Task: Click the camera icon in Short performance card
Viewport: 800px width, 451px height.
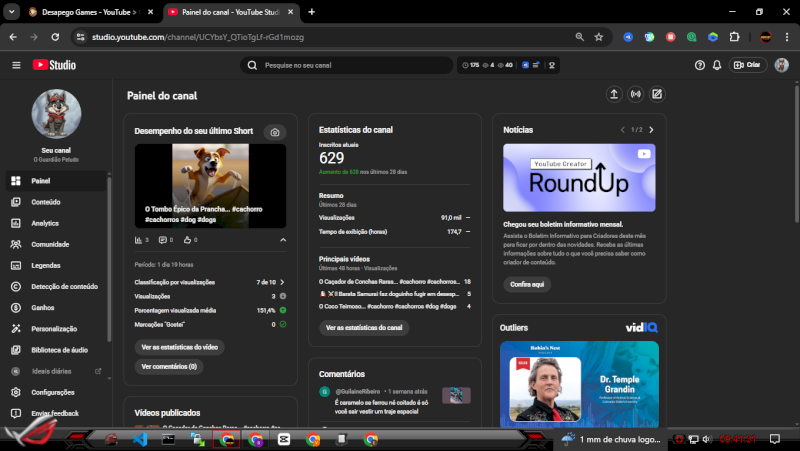Action: (x=274, y=132)
